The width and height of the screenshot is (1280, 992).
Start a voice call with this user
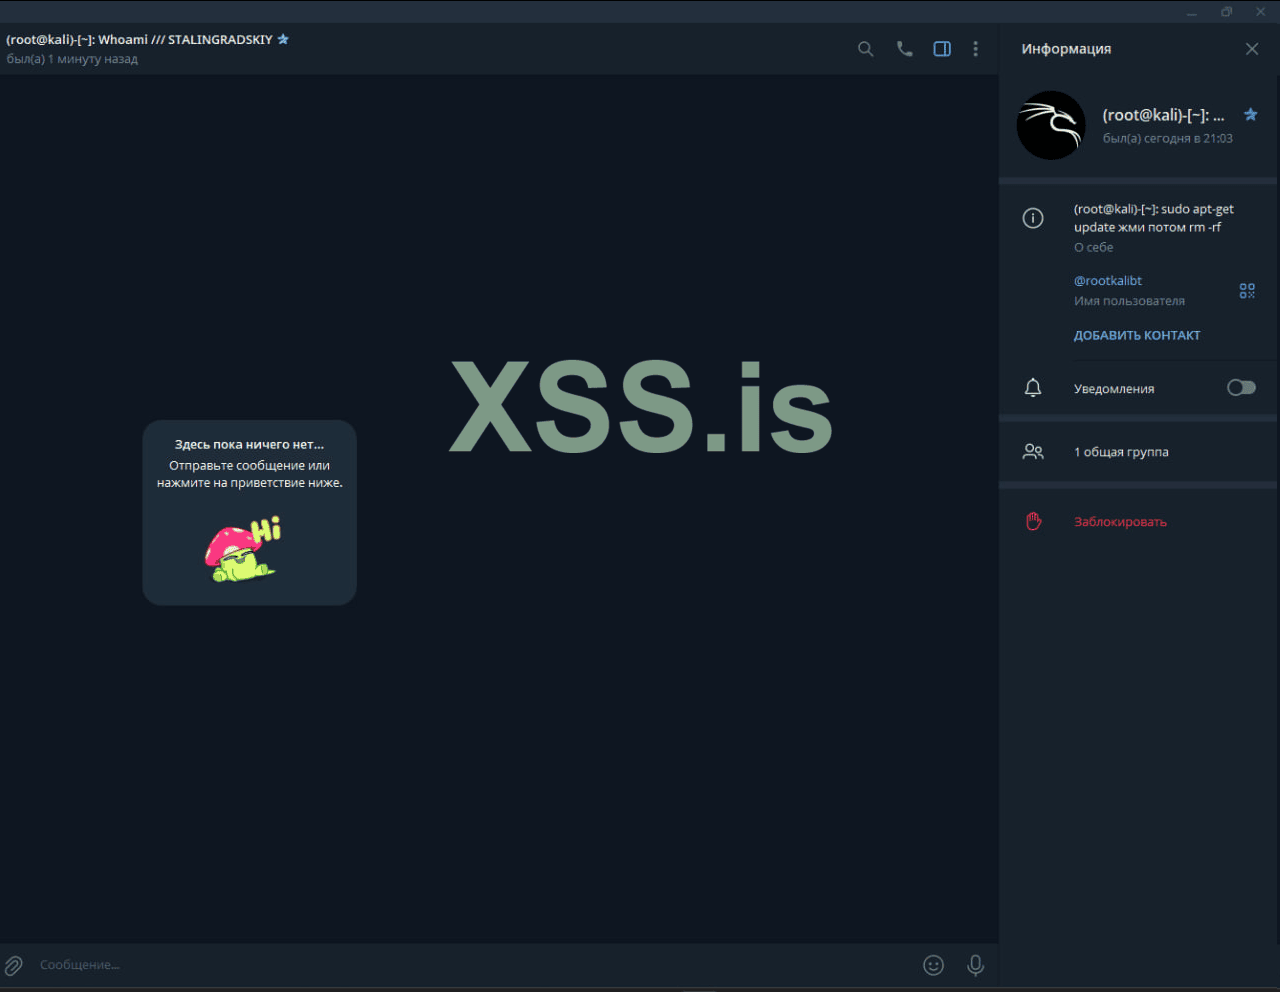coord(904,49)
